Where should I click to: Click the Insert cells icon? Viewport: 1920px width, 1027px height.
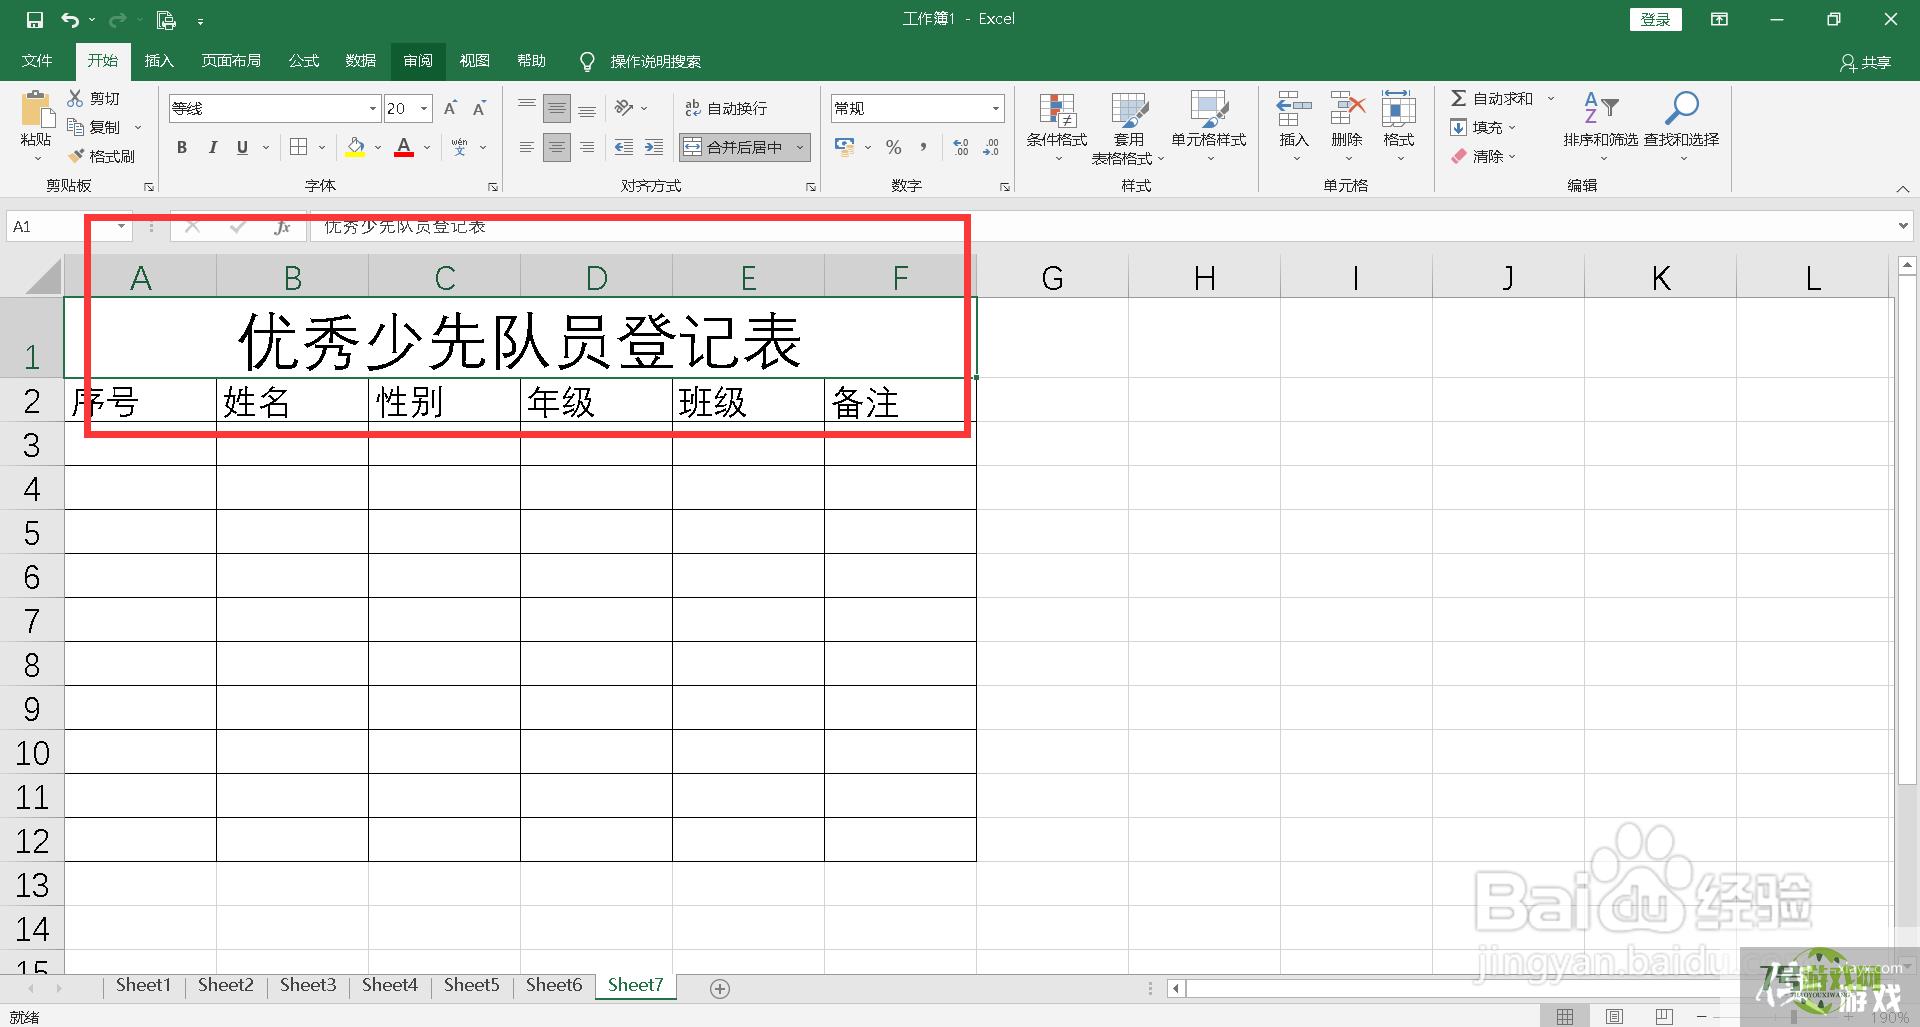pos(1293,108)
